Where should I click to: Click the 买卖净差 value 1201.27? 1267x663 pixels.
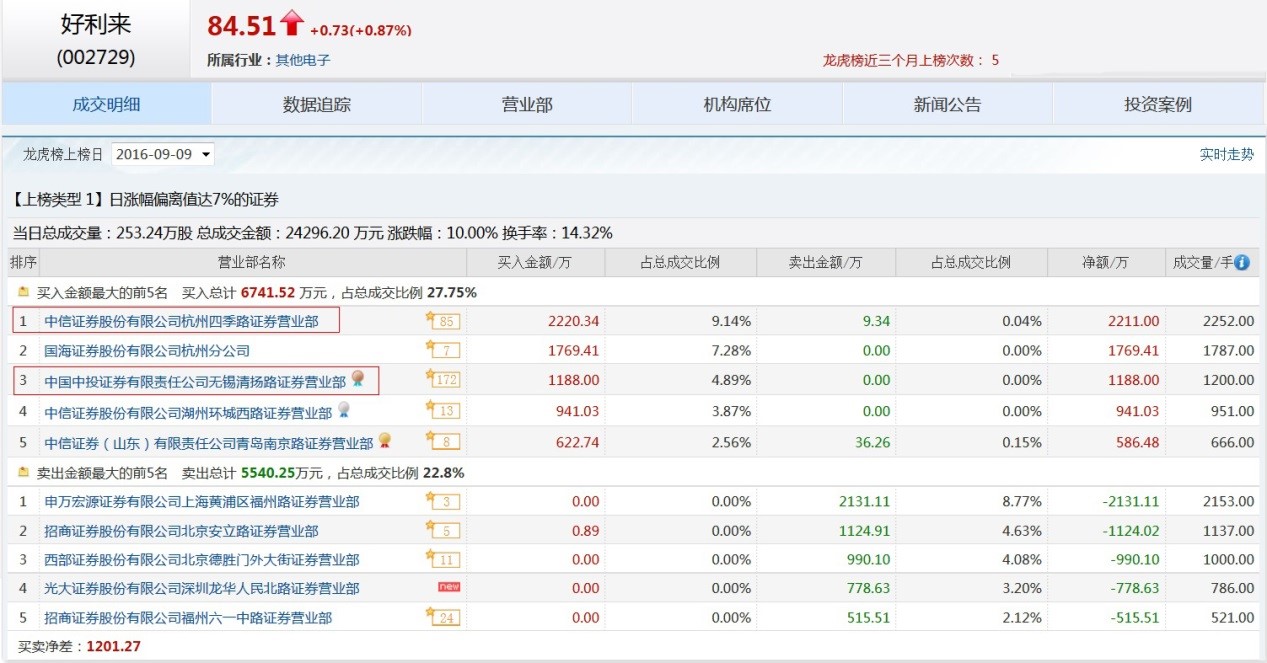pyautogui.click(x=113, y=646)
